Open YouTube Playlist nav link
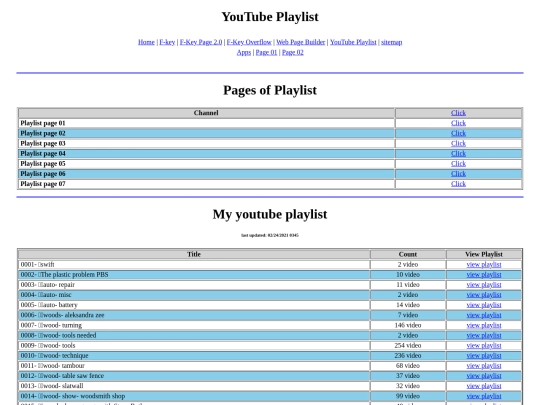This screenshot has height=405, width=540. click(353, 42)
